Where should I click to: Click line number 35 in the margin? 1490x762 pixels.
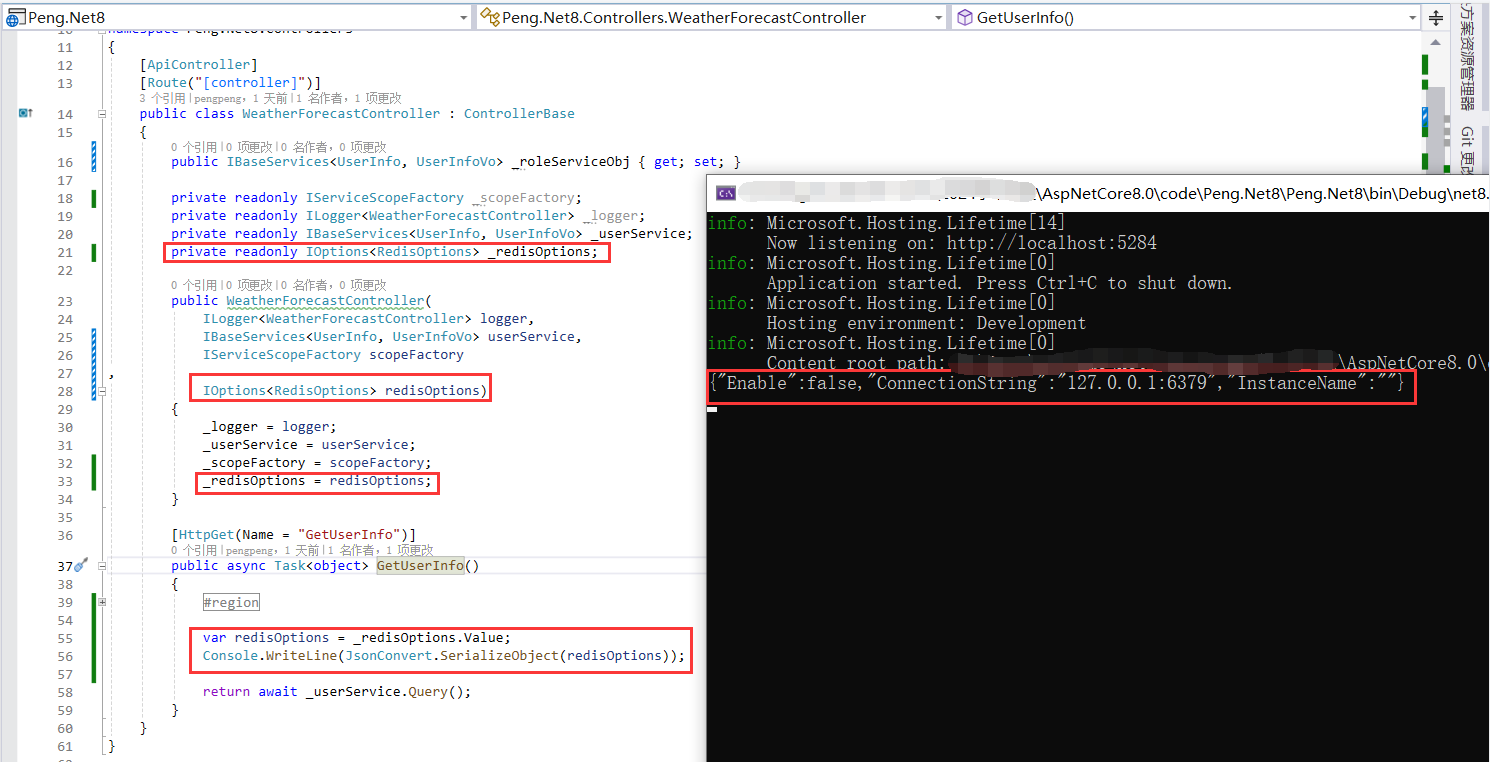(x=65, y=517)
